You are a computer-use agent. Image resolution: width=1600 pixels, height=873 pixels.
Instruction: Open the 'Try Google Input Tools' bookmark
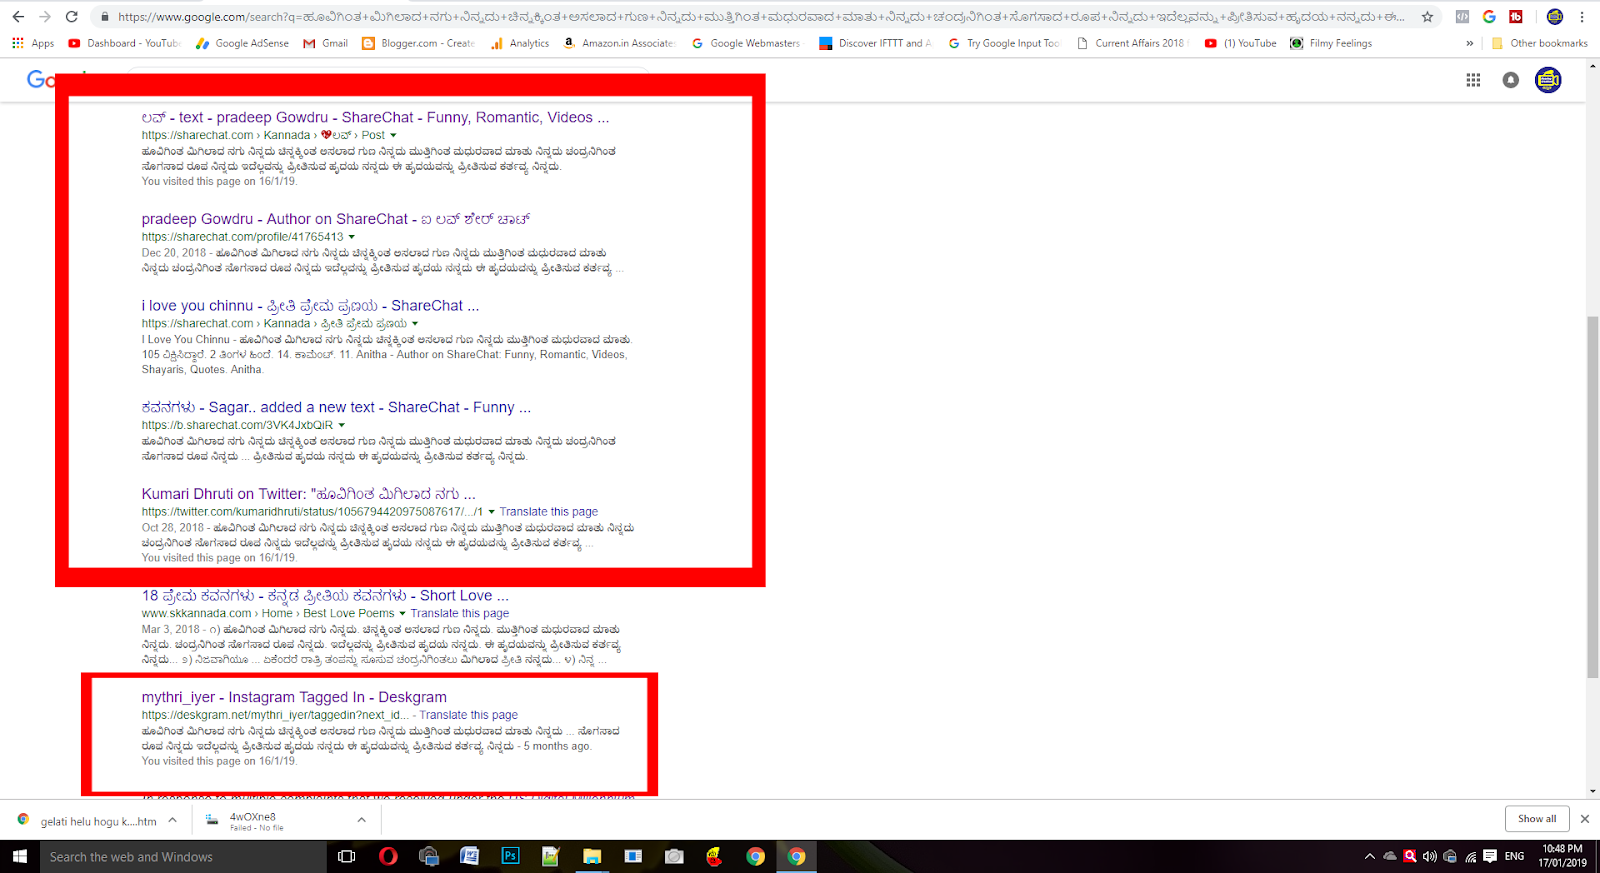[1003, 43]
